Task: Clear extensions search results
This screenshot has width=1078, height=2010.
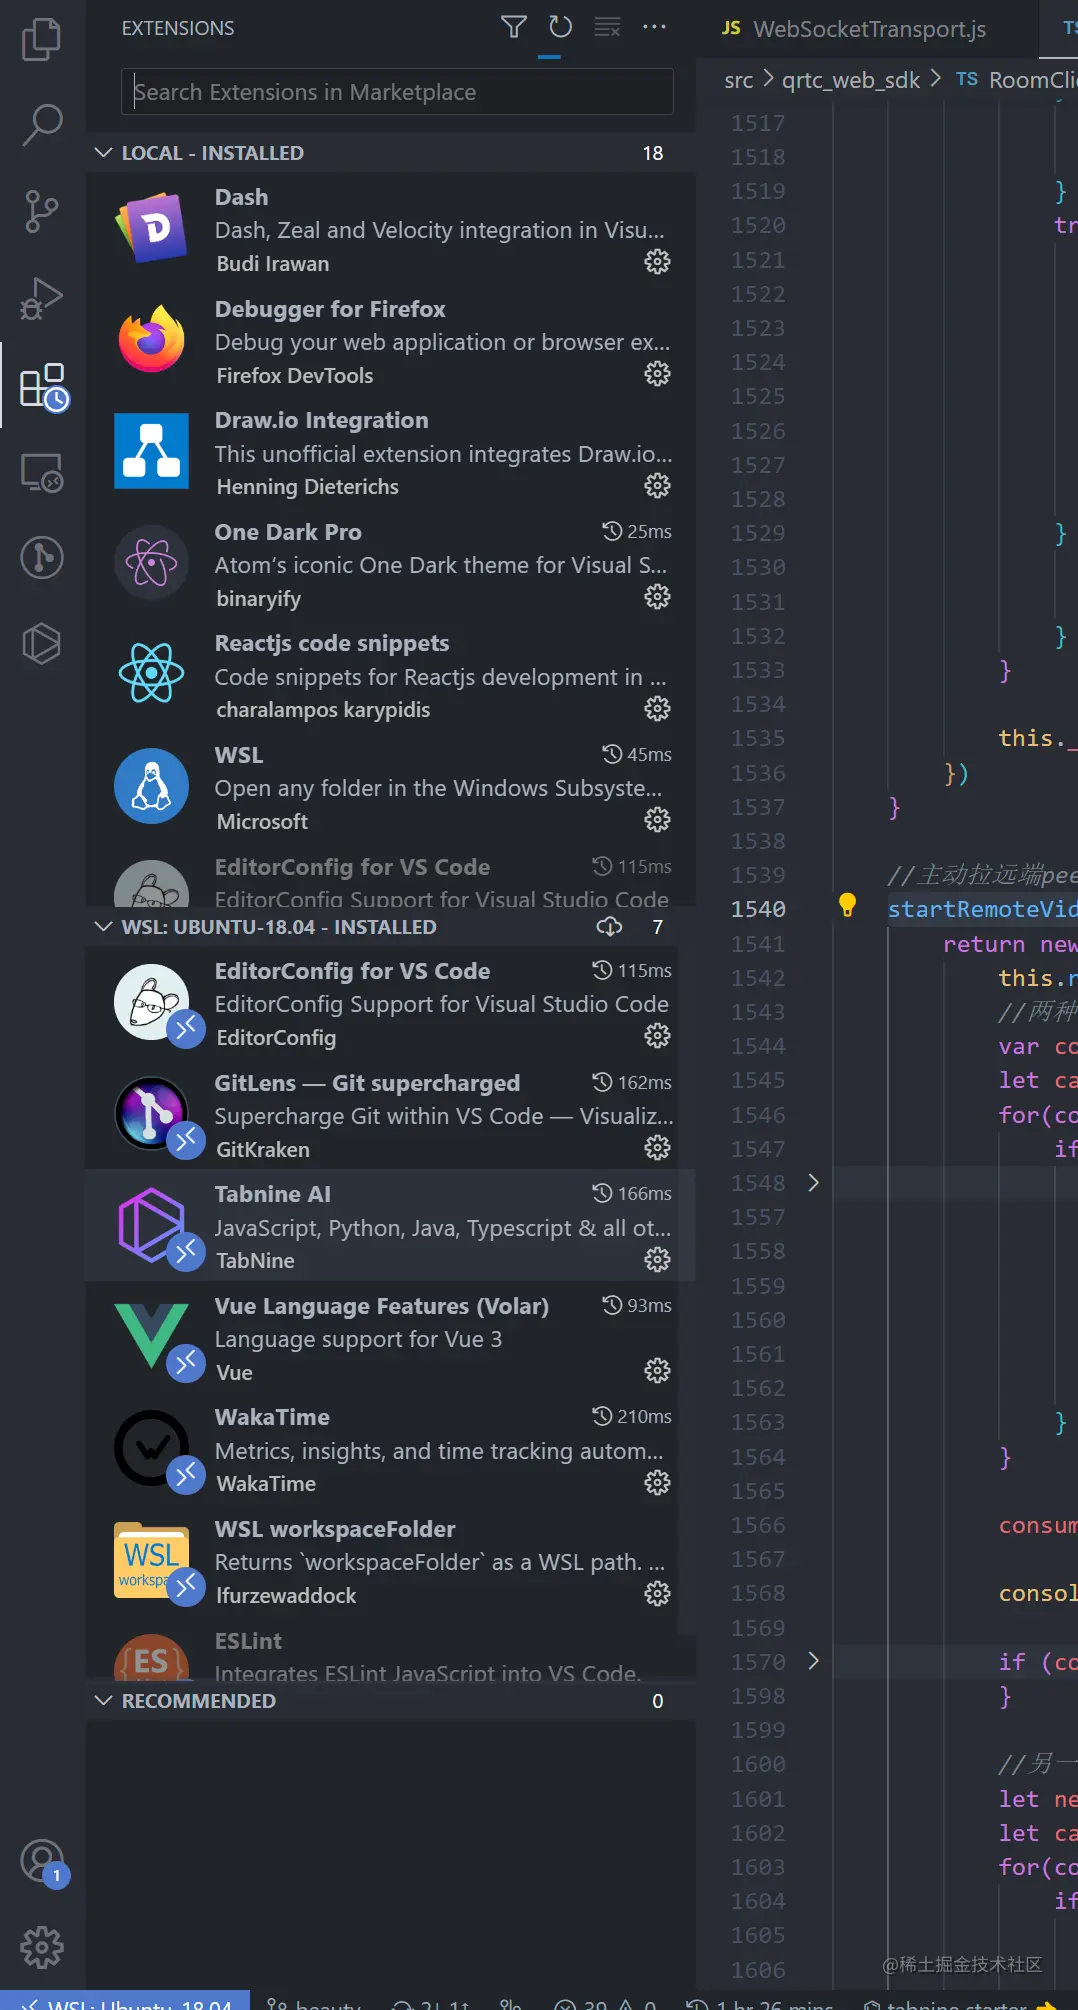Action: [607, 27]
